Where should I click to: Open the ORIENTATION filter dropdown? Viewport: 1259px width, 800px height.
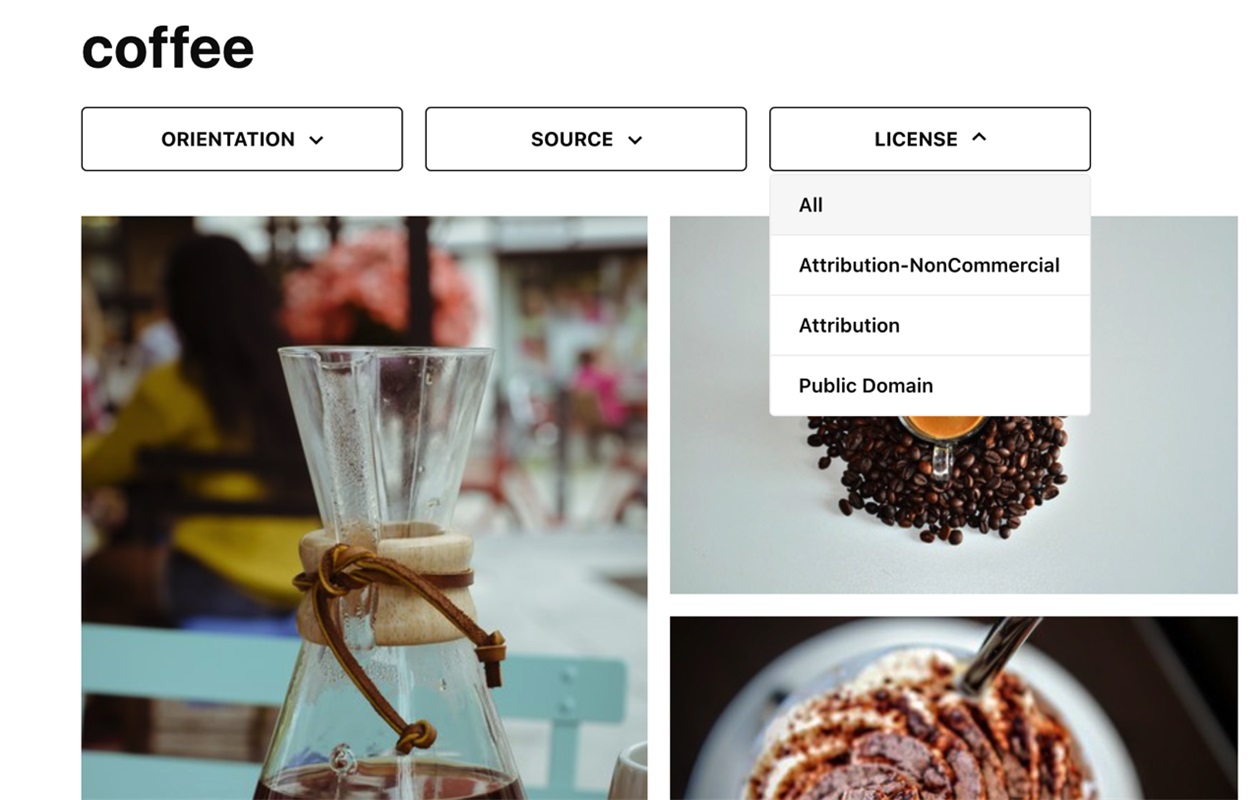point(242,139)
